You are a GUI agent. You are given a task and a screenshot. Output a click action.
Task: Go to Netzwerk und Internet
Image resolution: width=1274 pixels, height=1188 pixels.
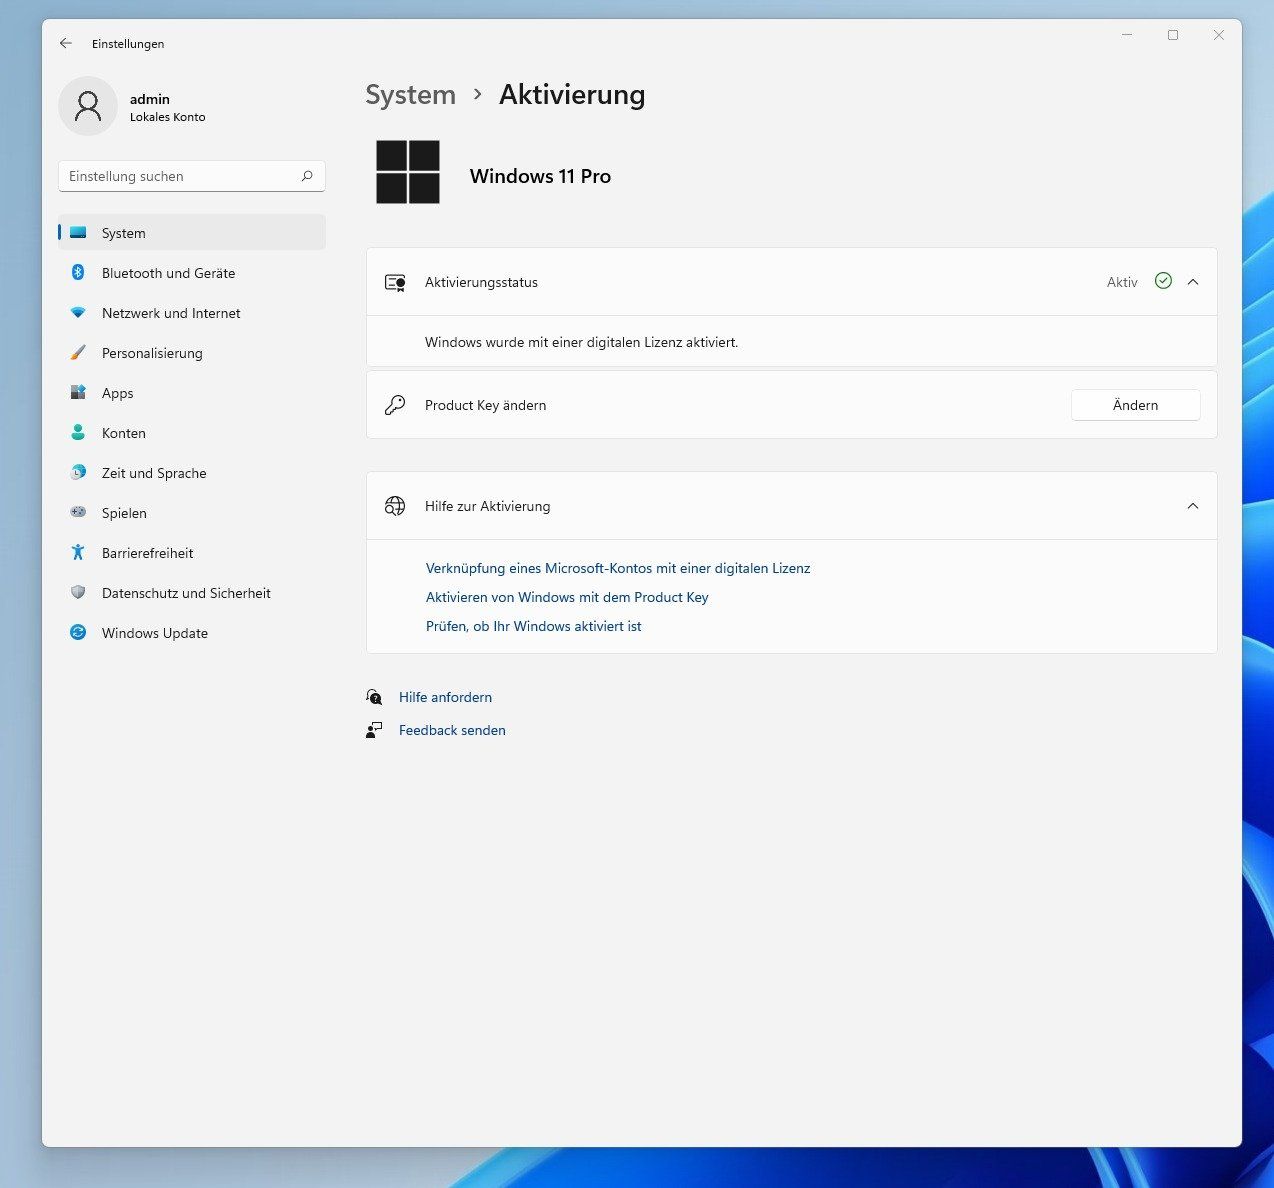click(191, 313)
